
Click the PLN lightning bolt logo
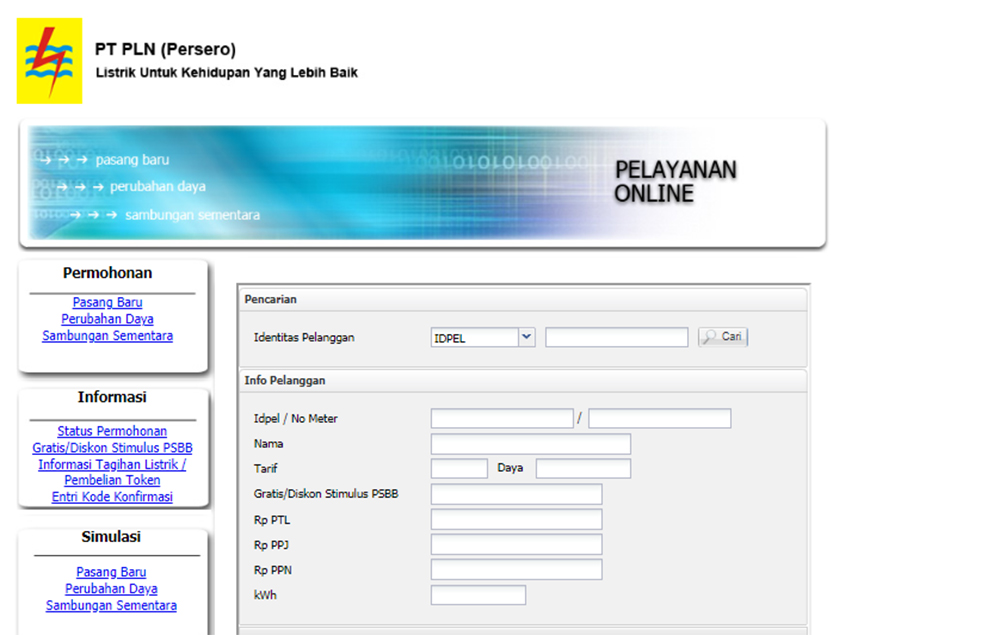point(49,61)
